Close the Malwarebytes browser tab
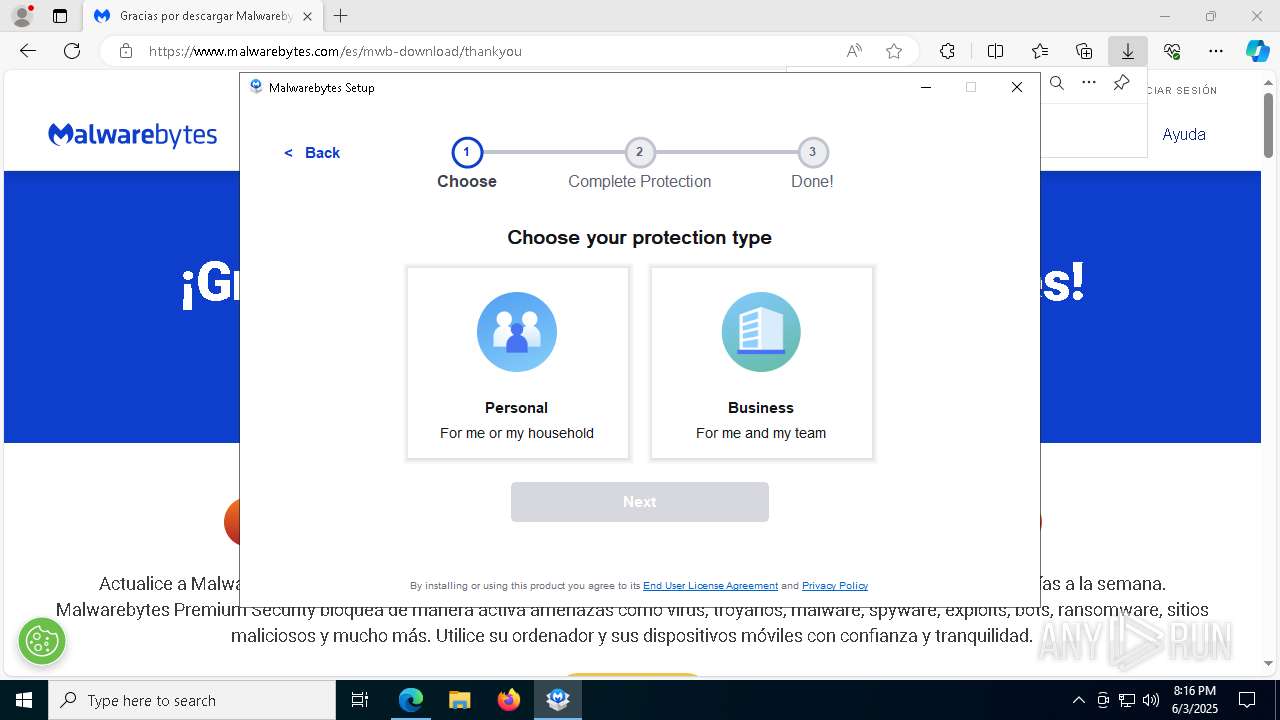The image size is (1280, 720). [x=307, y=16]
